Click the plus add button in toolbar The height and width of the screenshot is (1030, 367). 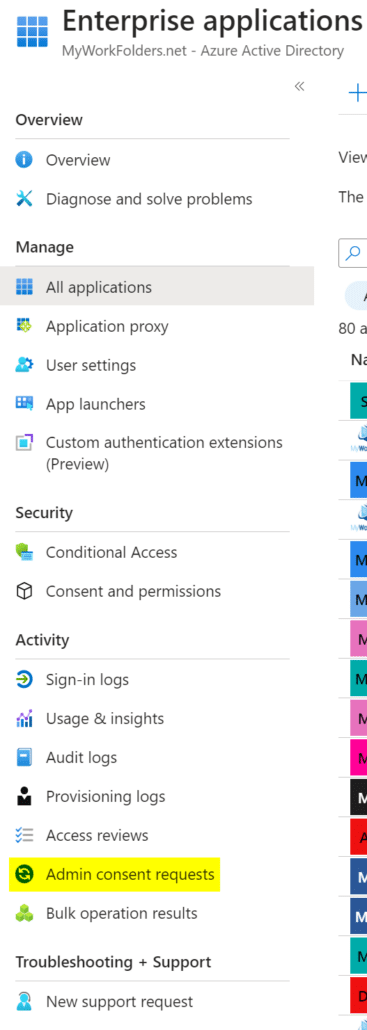[x=356, y=93]
